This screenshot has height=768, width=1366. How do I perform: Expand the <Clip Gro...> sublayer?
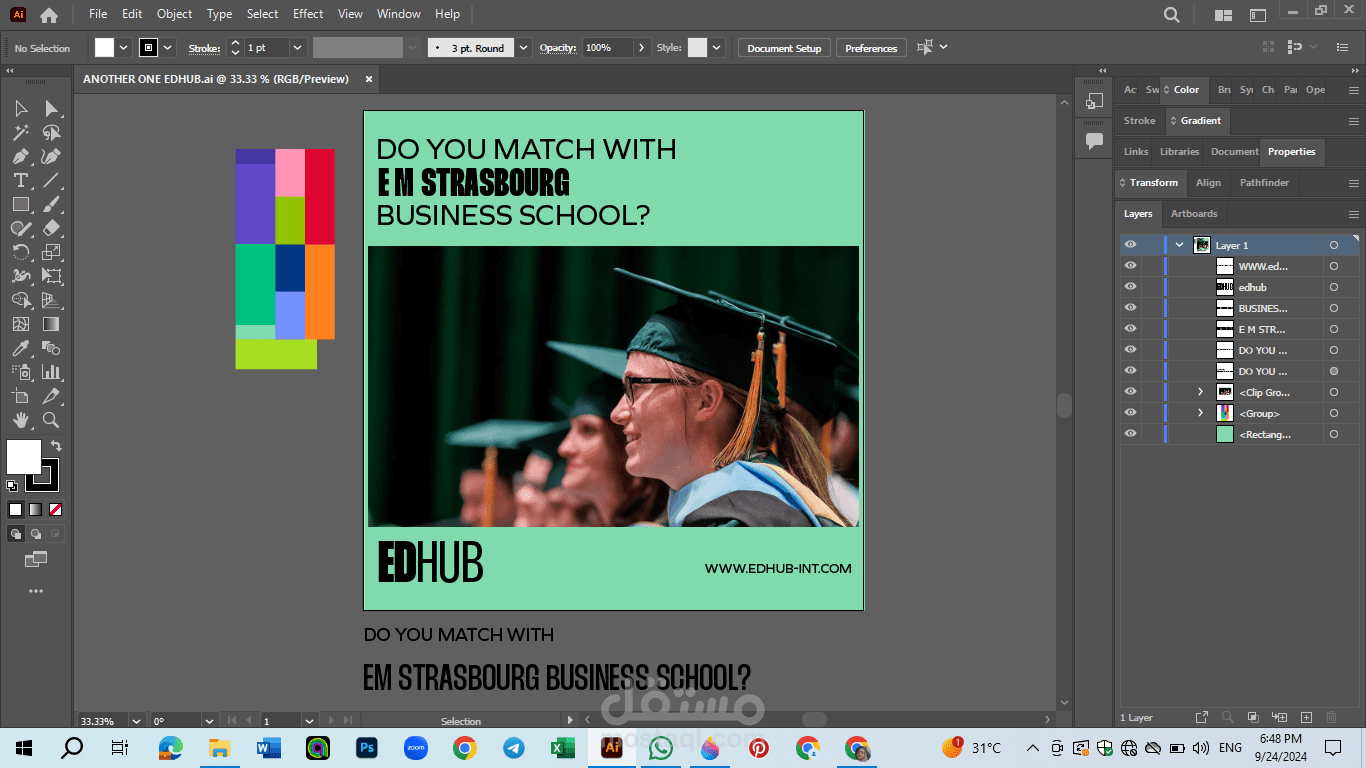click(1201, 392)
